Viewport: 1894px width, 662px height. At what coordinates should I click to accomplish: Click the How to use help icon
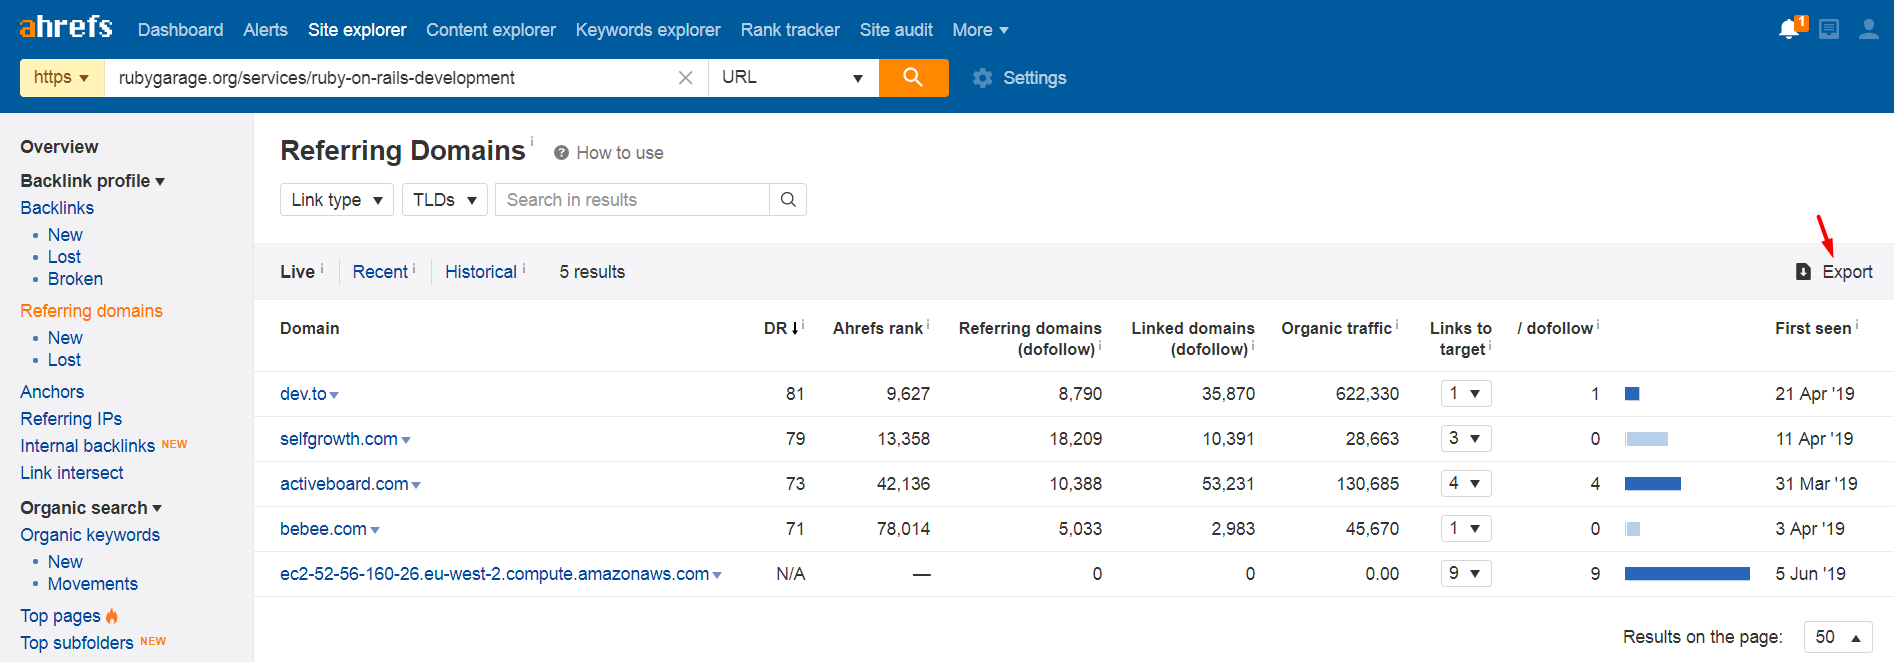(561, 153)
